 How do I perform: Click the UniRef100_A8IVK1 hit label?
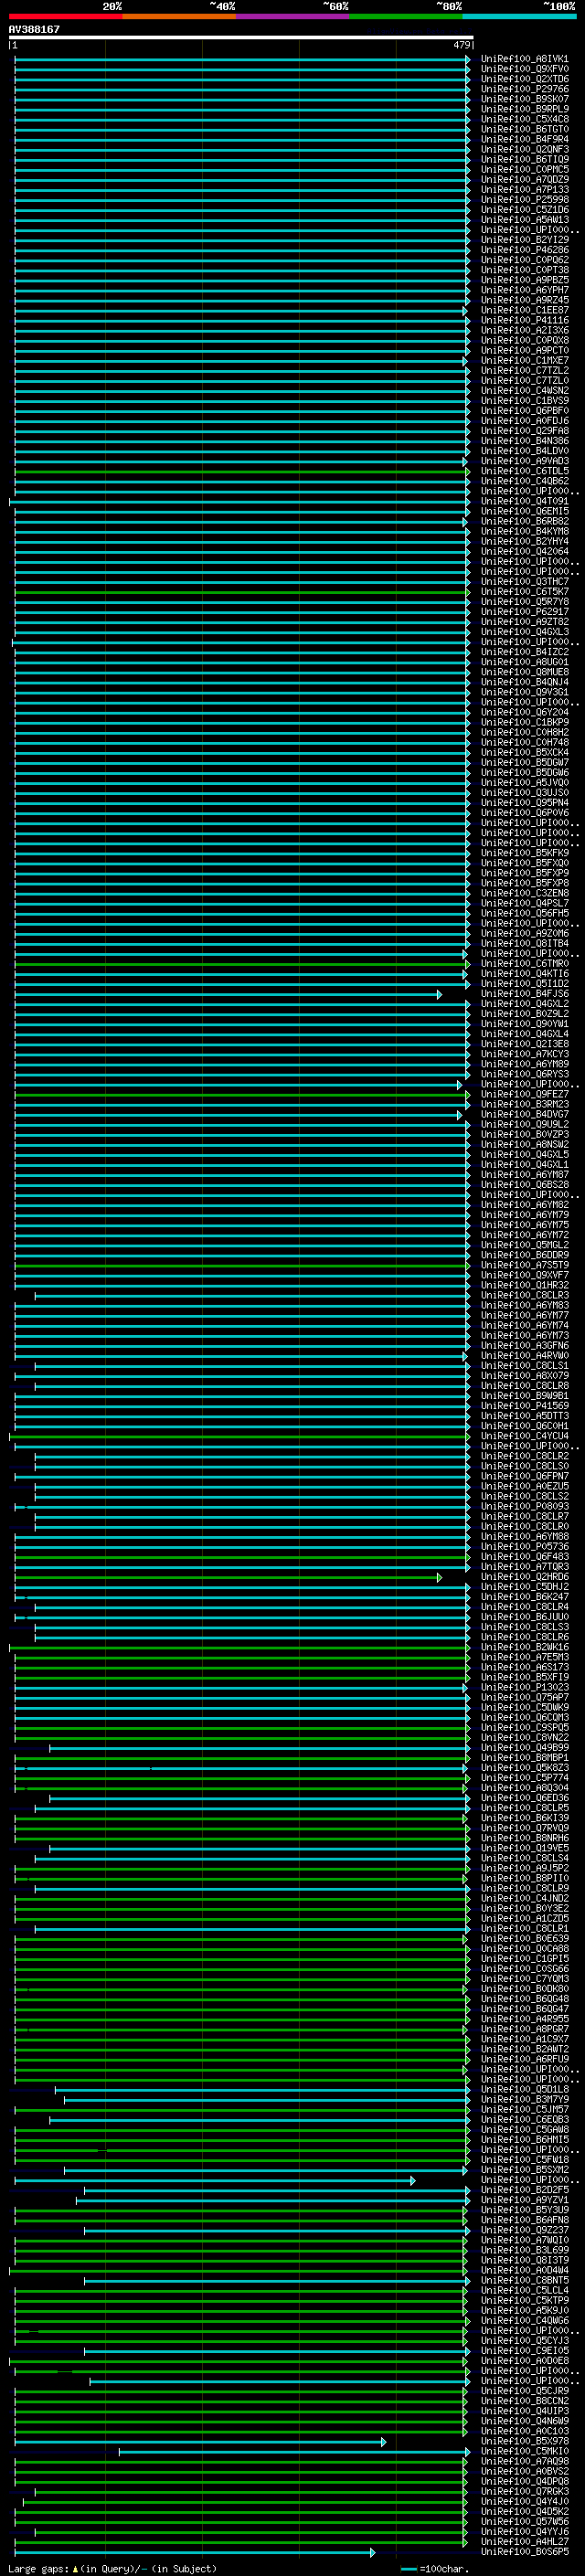click(x=524, y=59)
